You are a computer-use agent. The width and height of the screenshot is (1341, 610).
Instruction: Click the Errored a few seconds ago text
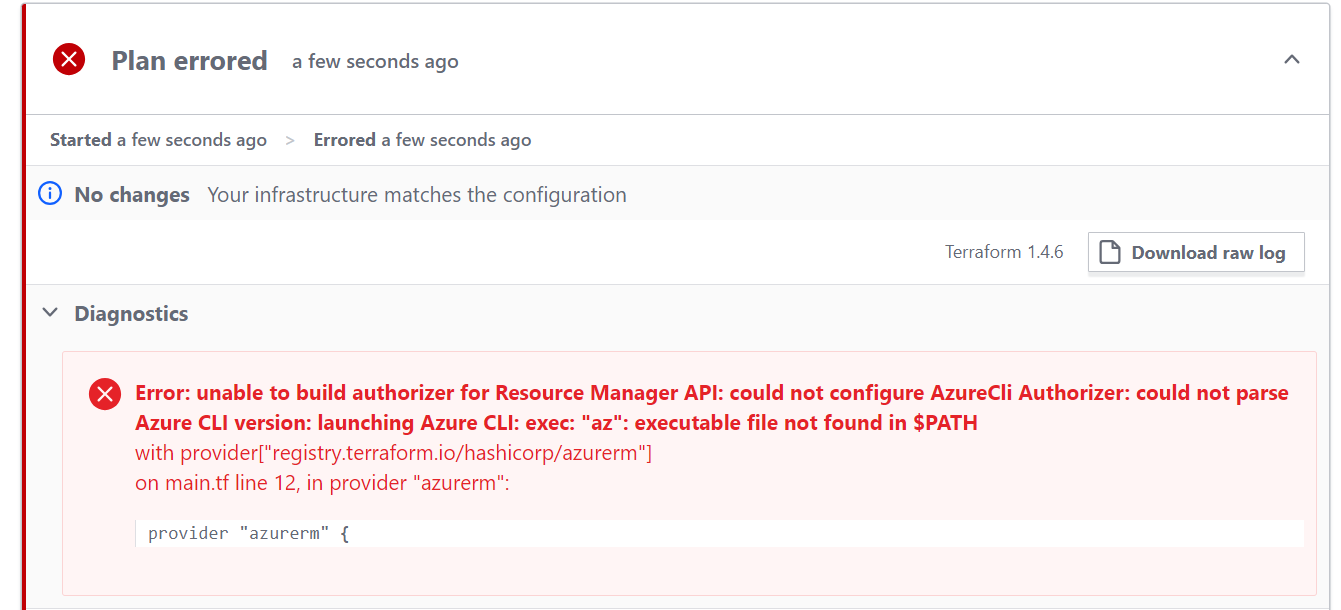(x=422, y=140)
